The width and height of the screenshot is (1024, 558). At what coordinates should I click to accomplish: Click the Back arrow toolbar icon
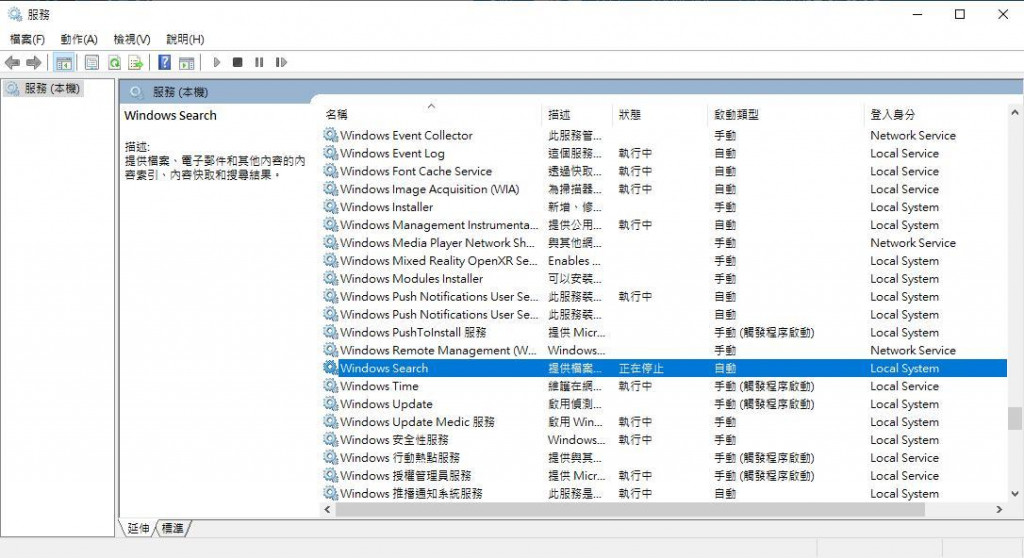point(12,63)
